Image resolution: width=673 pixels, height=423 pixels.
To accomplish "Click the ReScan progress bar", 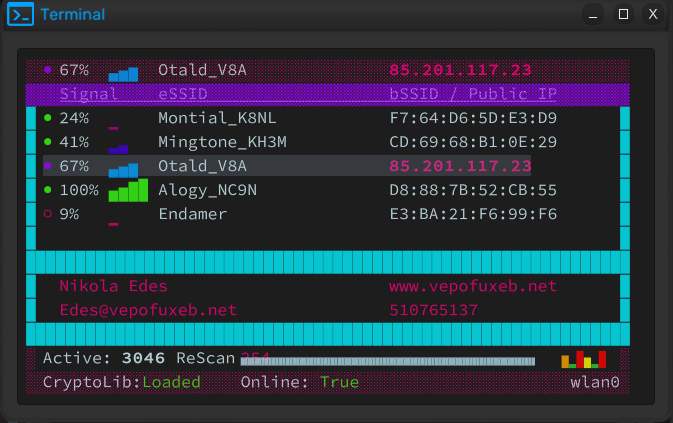I will click(388, 361).
